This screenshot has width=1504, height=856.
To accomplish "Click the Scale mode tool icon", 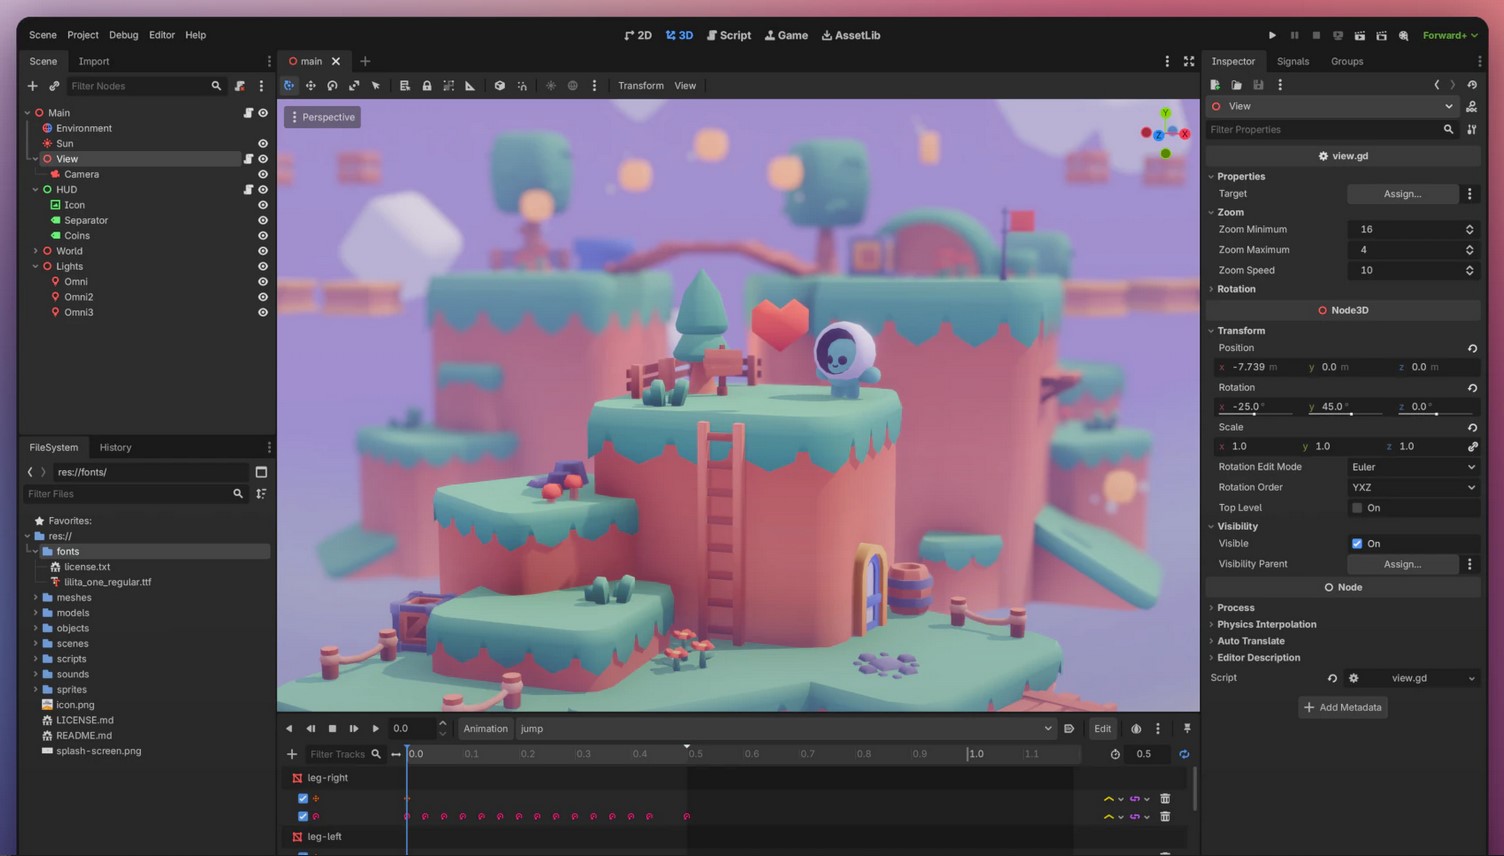I will click(x=354, y=86).
